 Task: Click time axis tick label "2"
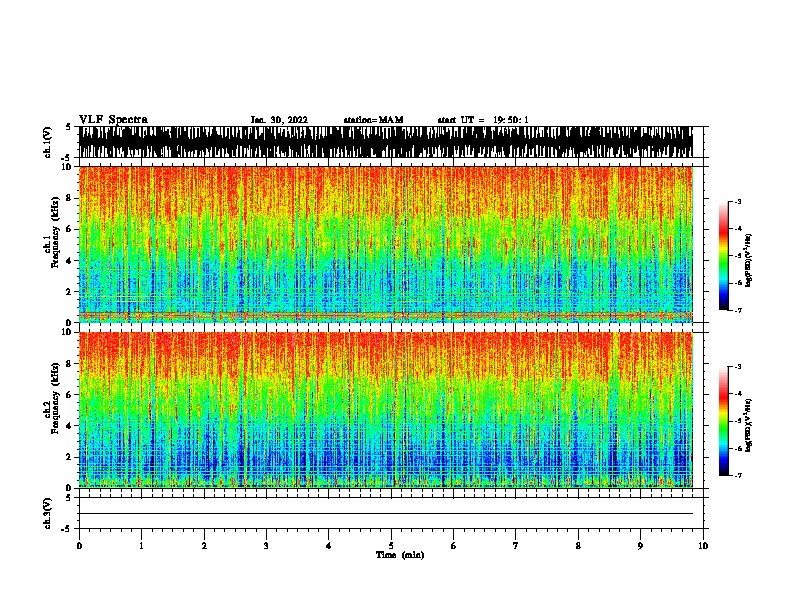click(x=204, y=546)
